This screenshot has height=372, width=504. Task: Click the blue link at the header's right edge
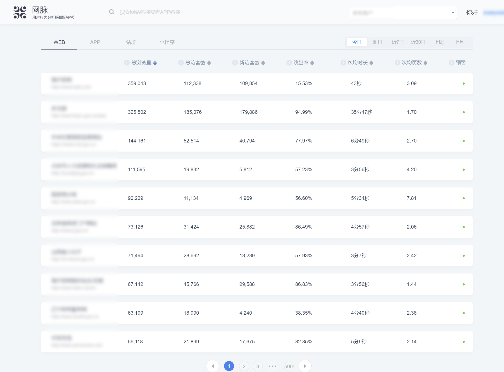[494, 13]
